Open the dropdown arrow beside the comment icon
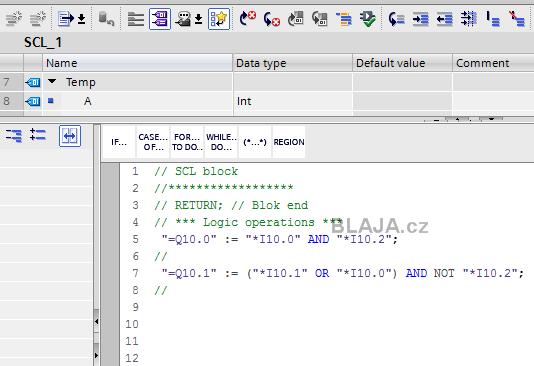This screenshot has height=366, width=534. [x=199, y=19]
